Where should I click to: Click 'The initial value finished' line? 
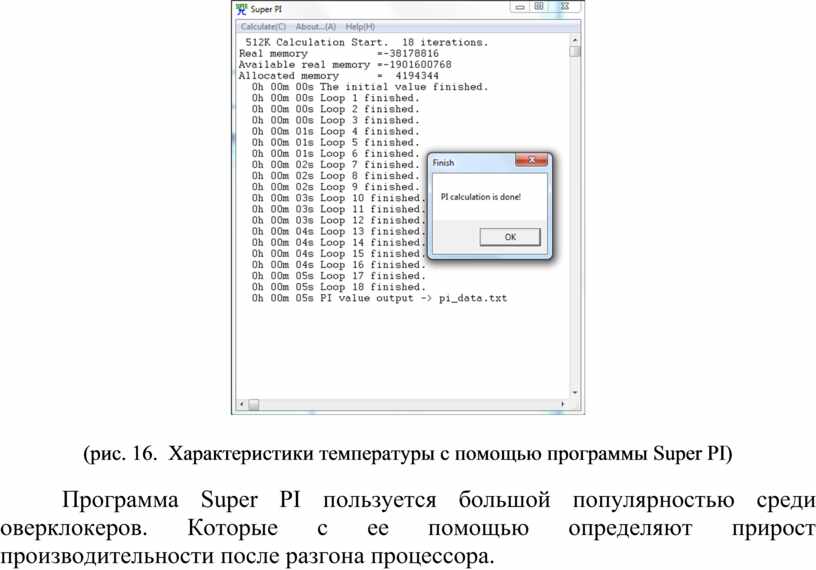click(x=370, y=86)
